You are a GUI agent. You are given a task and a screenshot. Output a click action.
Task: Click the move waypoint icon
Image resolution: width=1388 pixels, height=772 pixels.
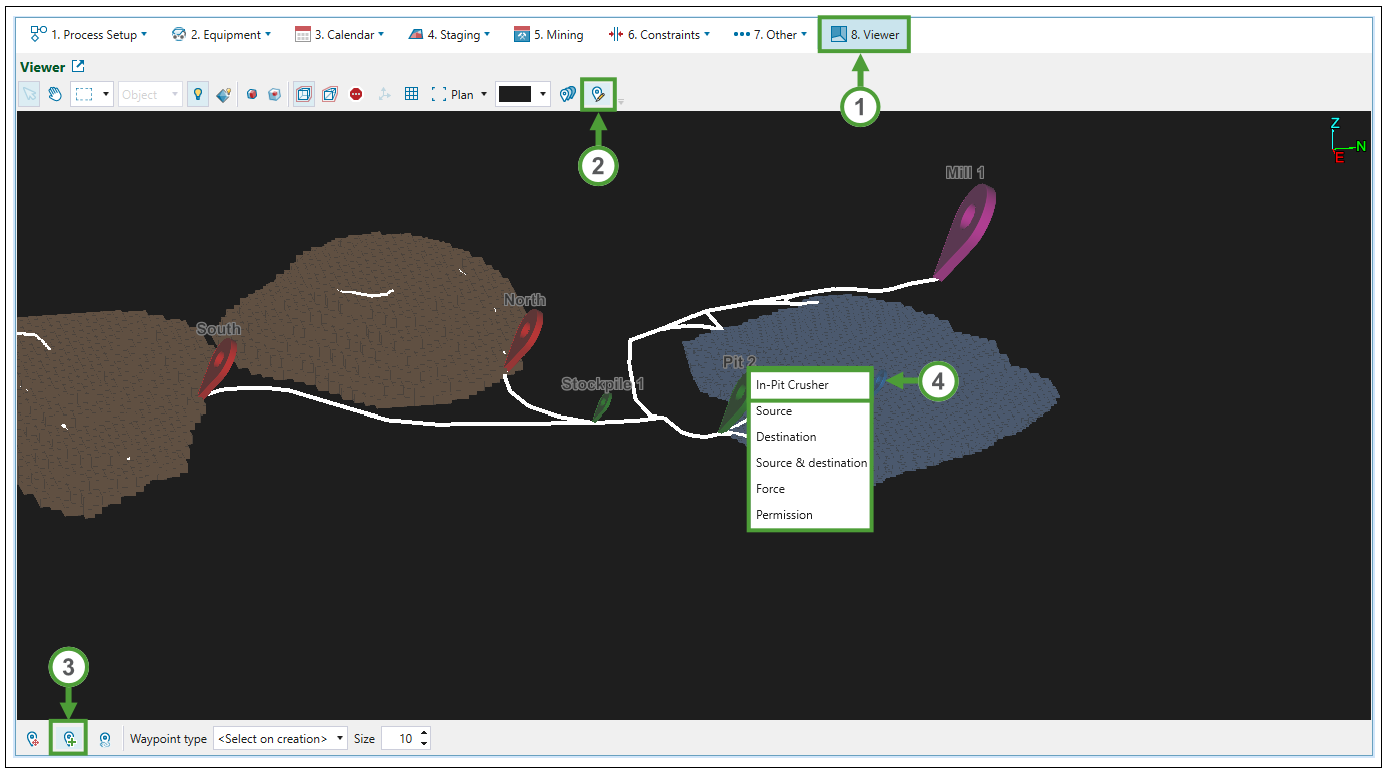click(33, 739)
